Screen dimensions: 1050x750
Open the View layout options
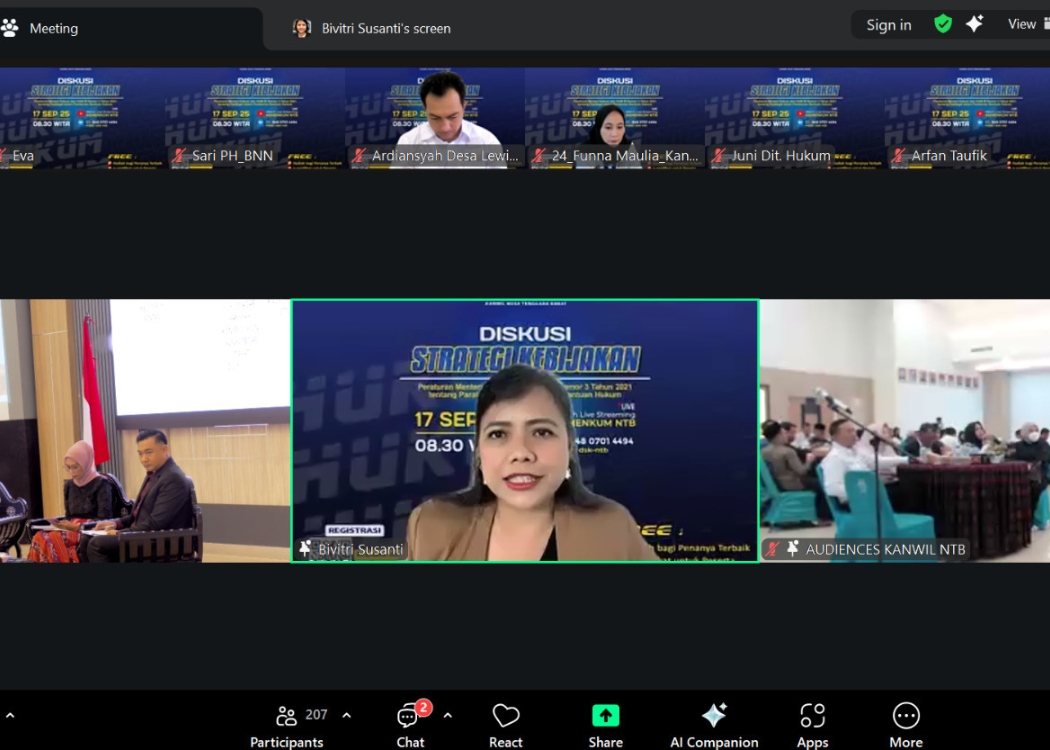pyautogui.click(x=1022, y=24)
